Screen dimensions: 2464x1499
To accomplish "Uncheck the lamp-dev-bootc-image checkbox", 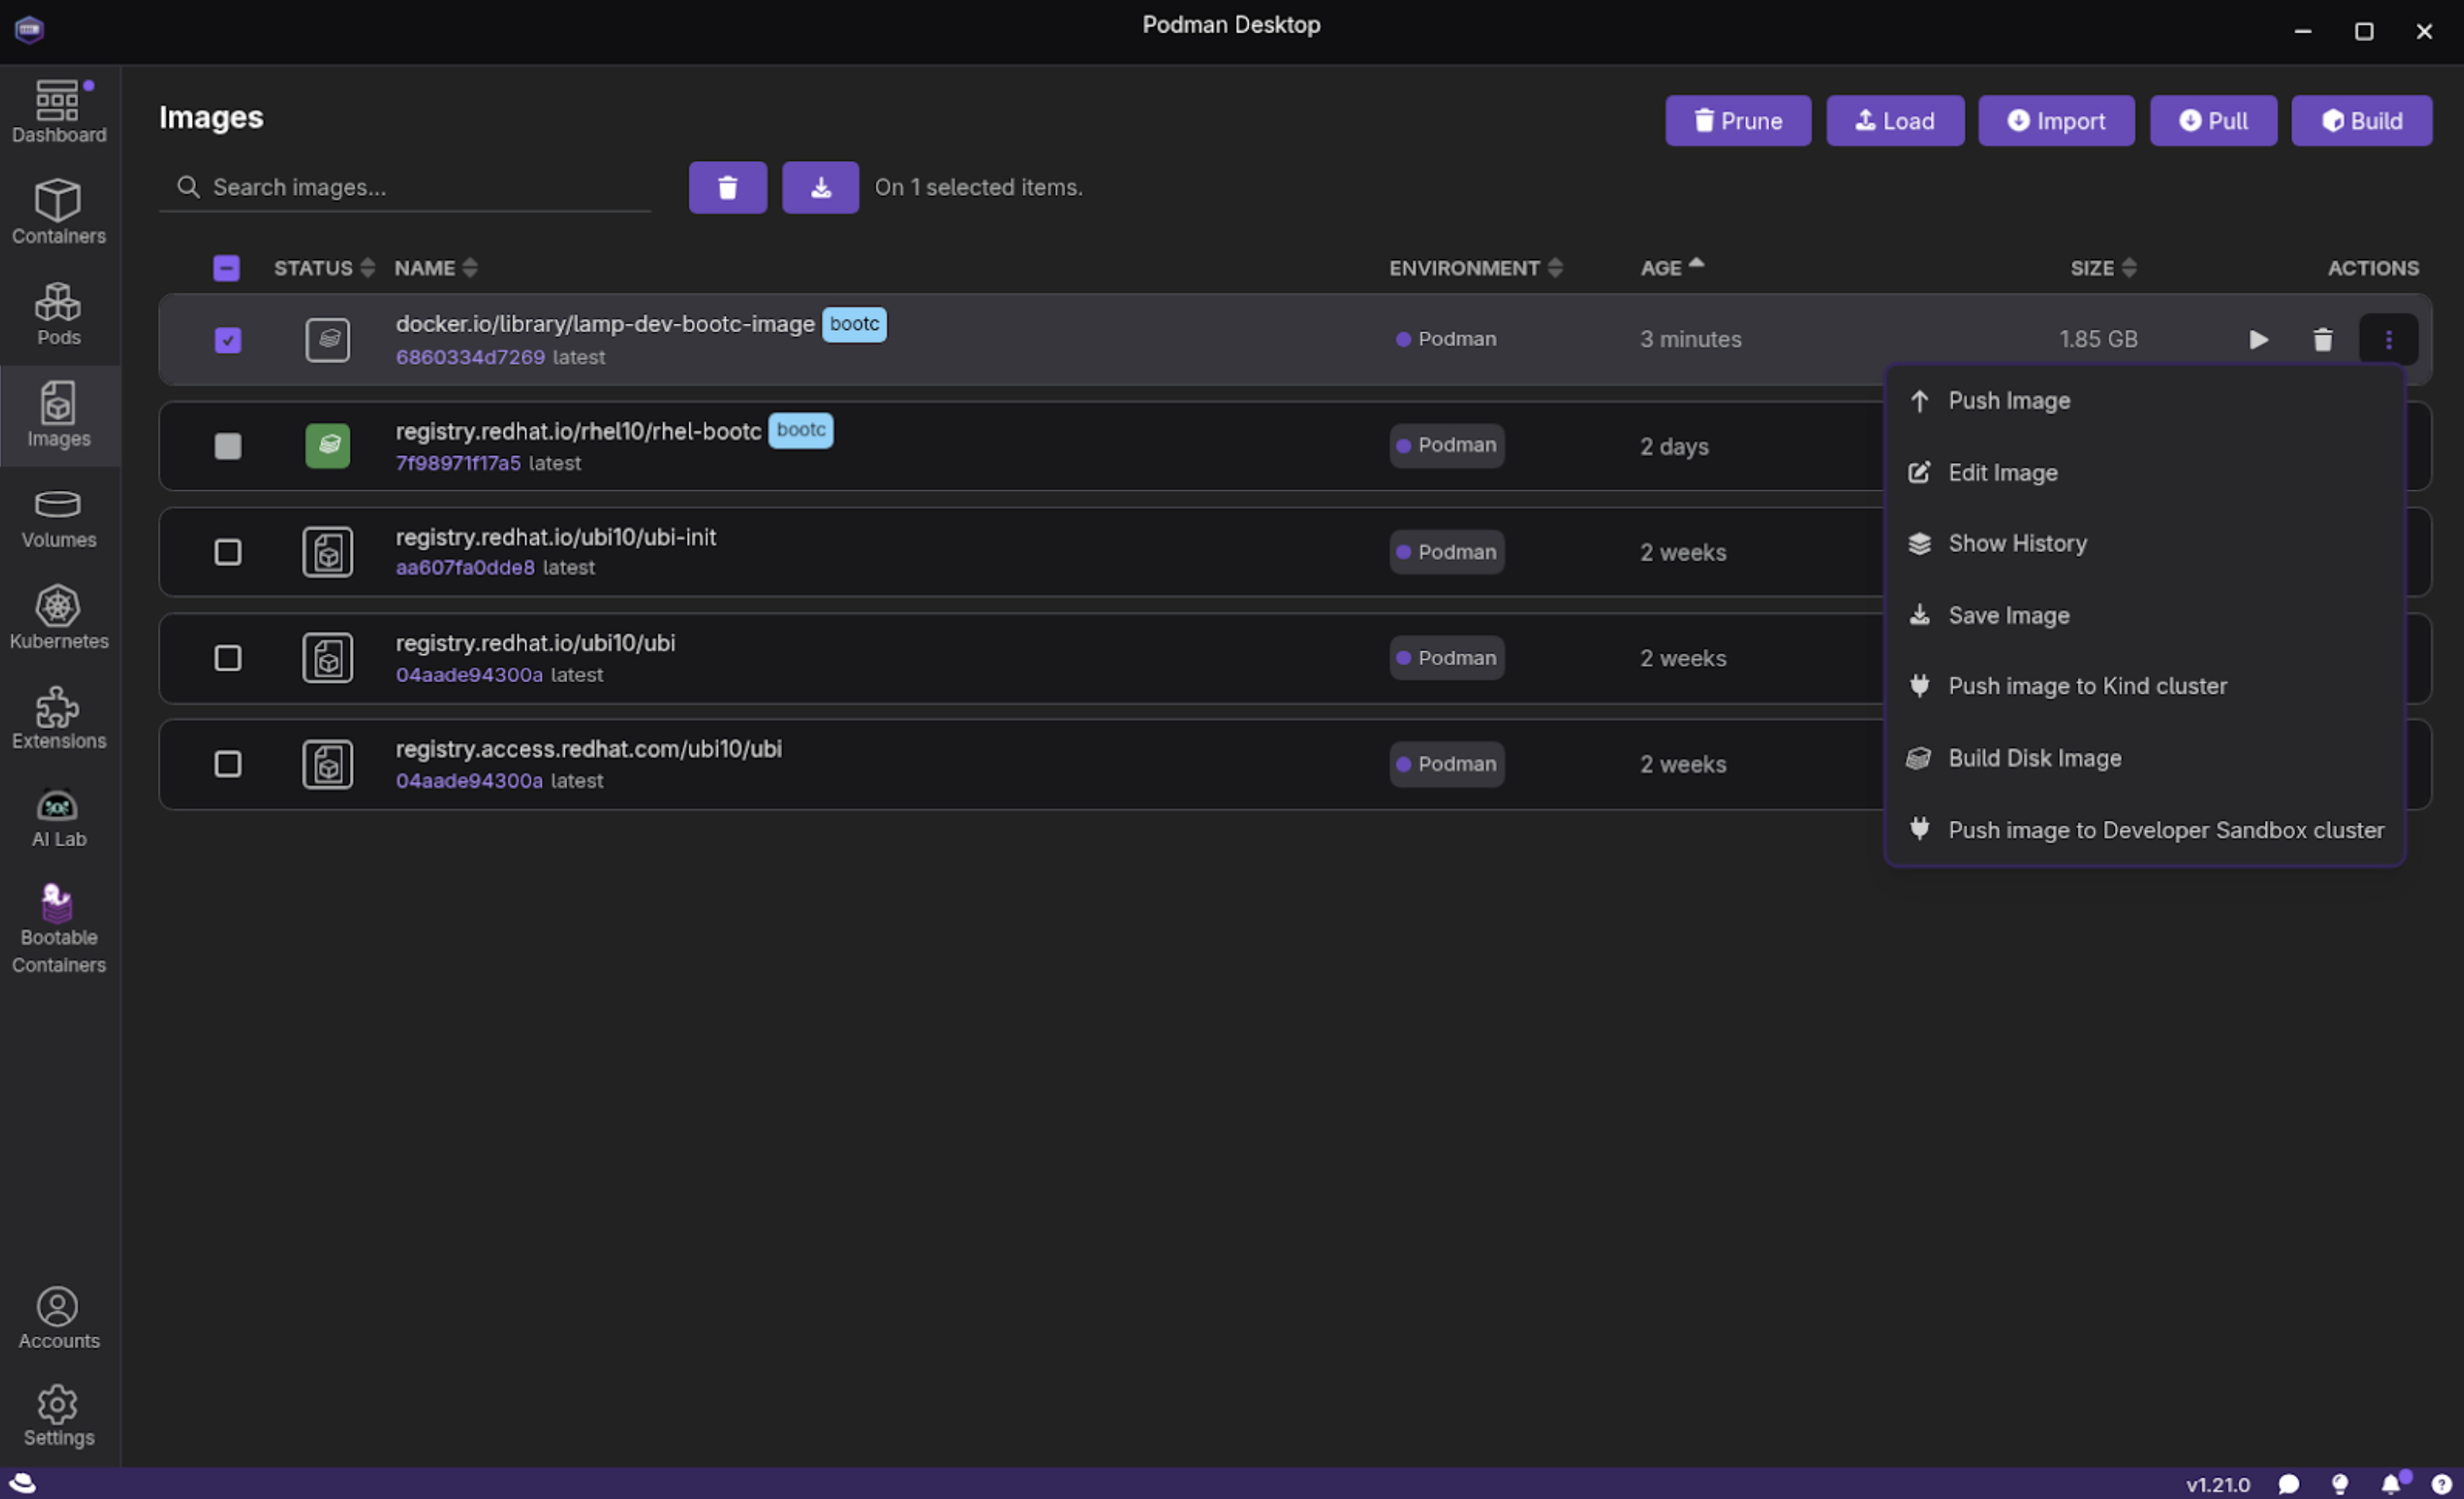I will click(x=228, y=340).
